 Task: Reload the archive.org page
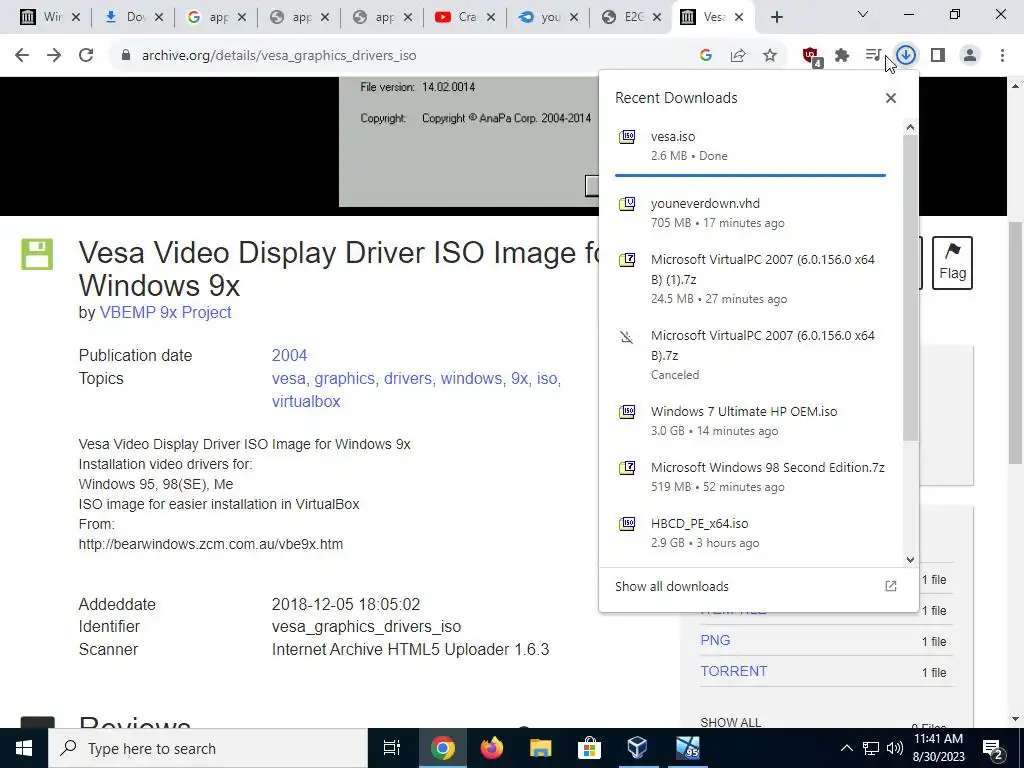point(86,56)
